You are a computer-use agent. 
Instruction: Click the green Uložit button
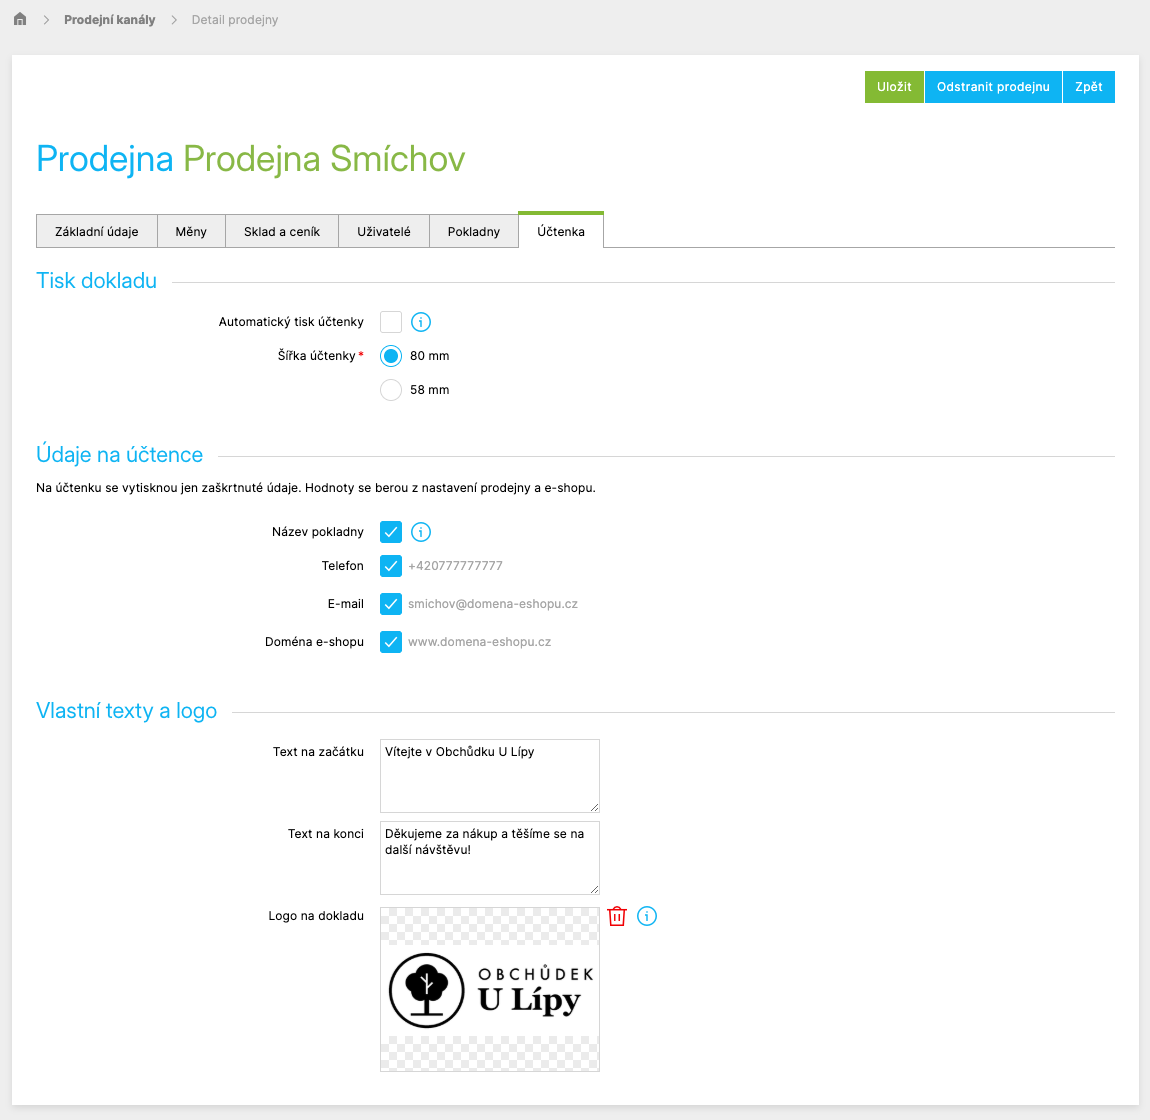pos(894,87)
